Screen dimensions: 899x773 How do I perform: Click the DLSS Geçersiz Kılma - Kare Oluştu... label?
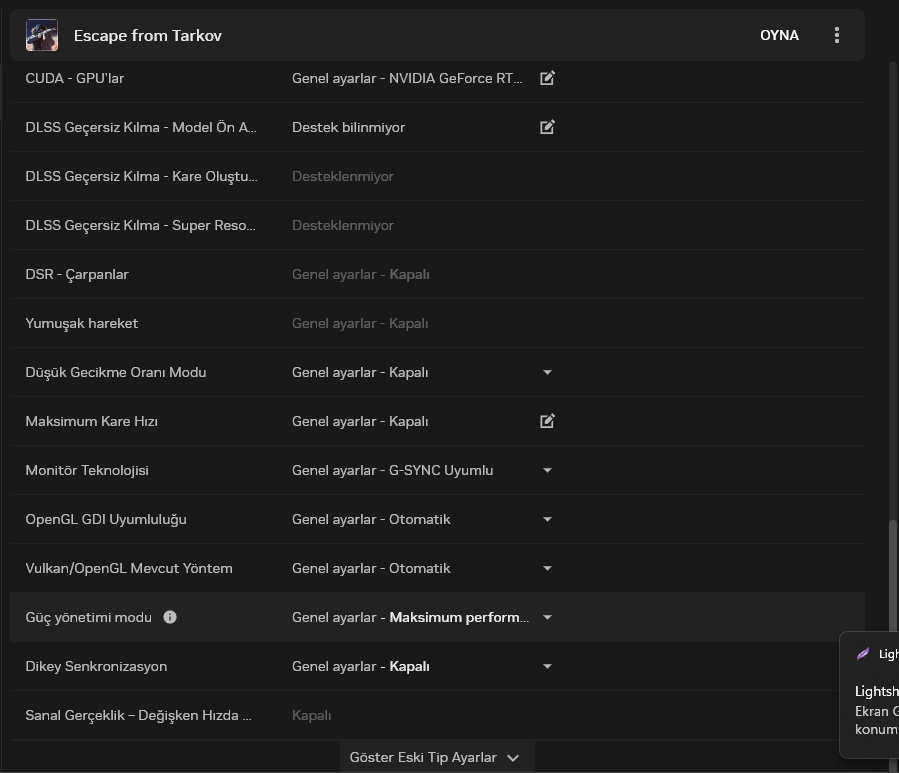pos(141,176)
